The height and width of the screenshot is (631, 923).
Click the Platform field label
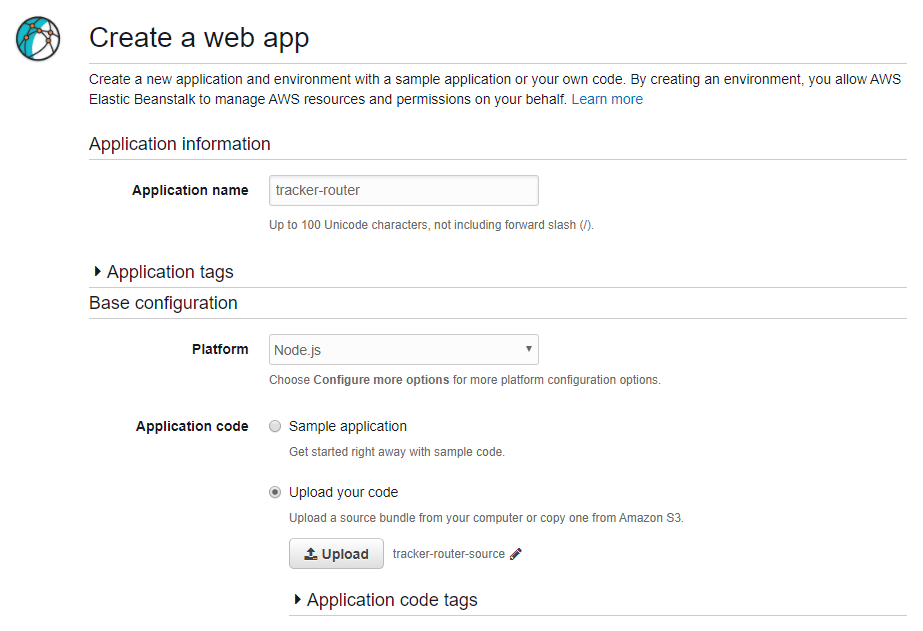220,349
